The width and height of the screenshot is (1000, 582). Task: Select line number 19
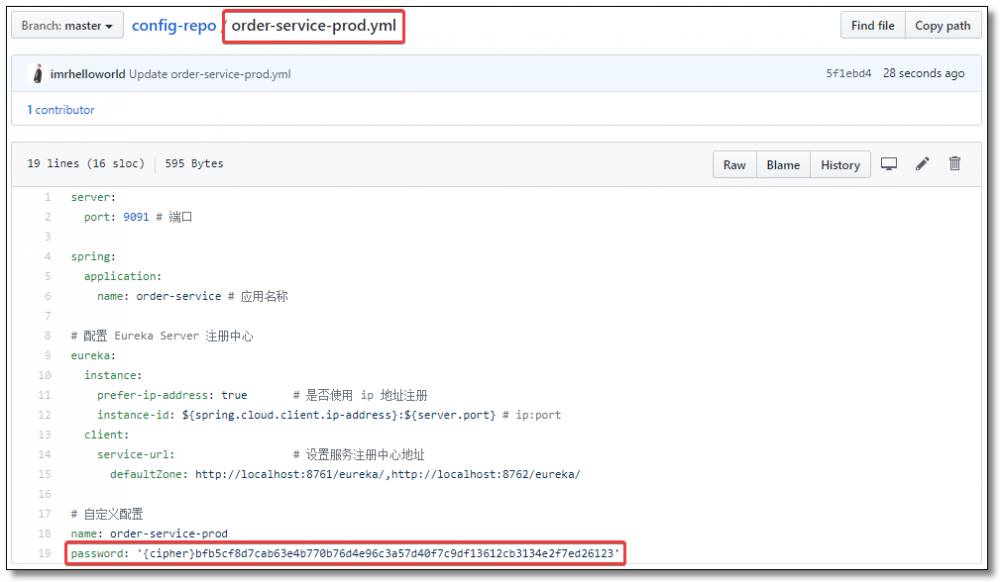tap(44, 553)
